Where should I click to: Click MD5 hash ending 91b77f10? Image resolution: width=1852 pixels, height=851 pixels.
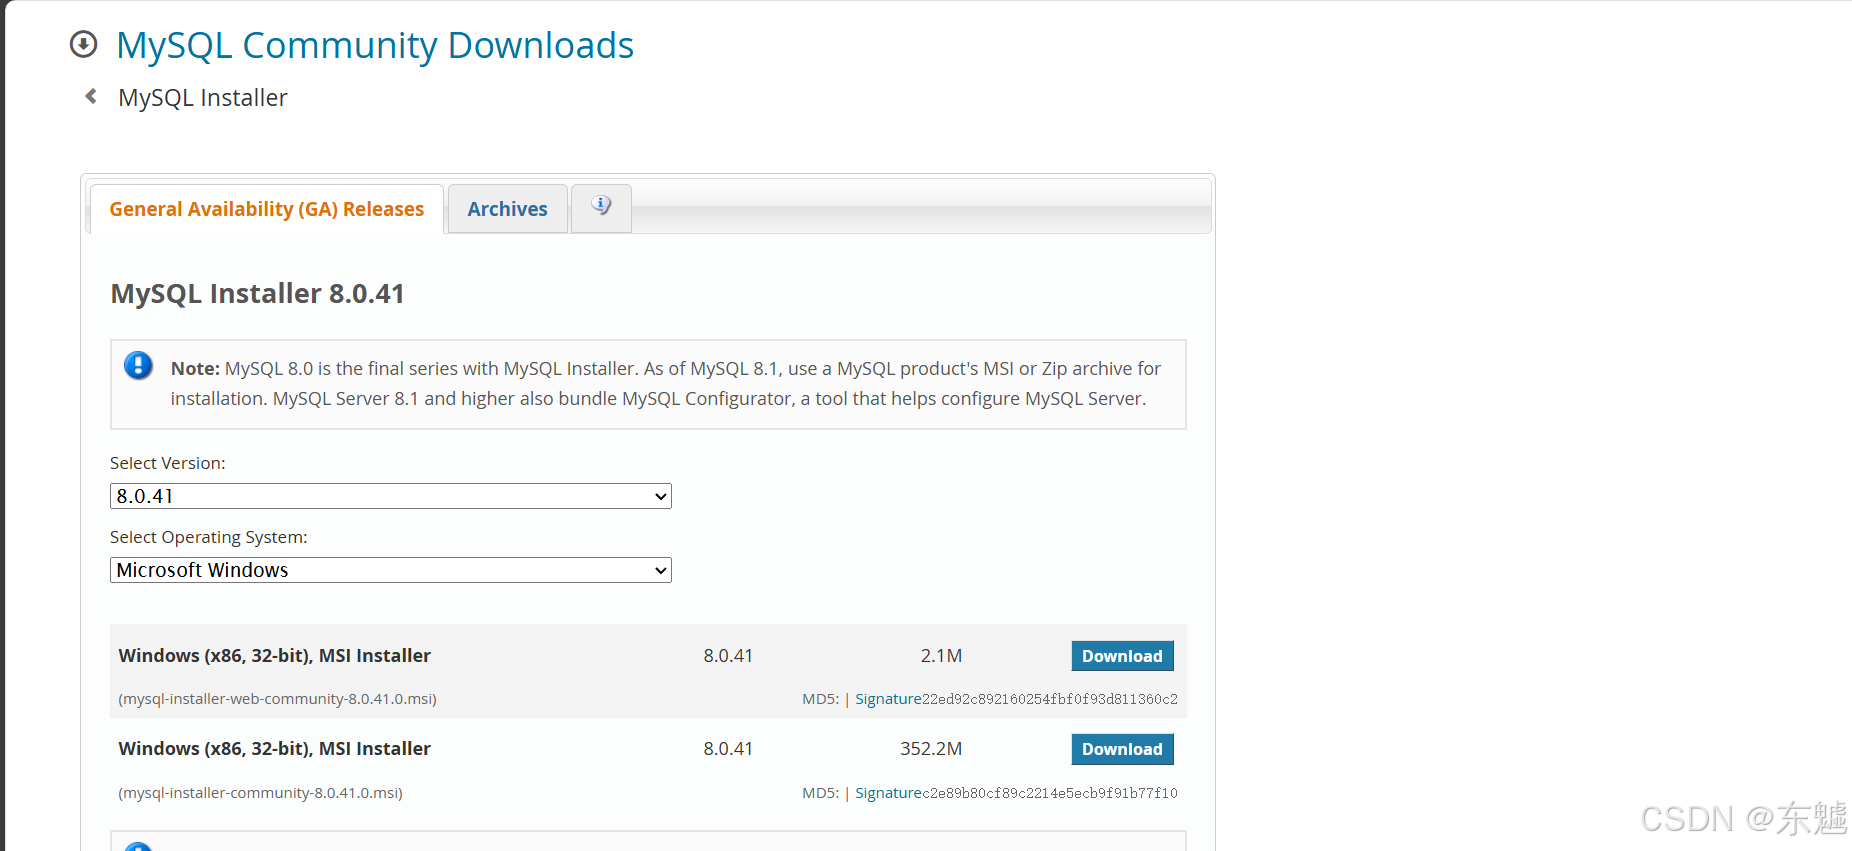(x=1050, y=793)
